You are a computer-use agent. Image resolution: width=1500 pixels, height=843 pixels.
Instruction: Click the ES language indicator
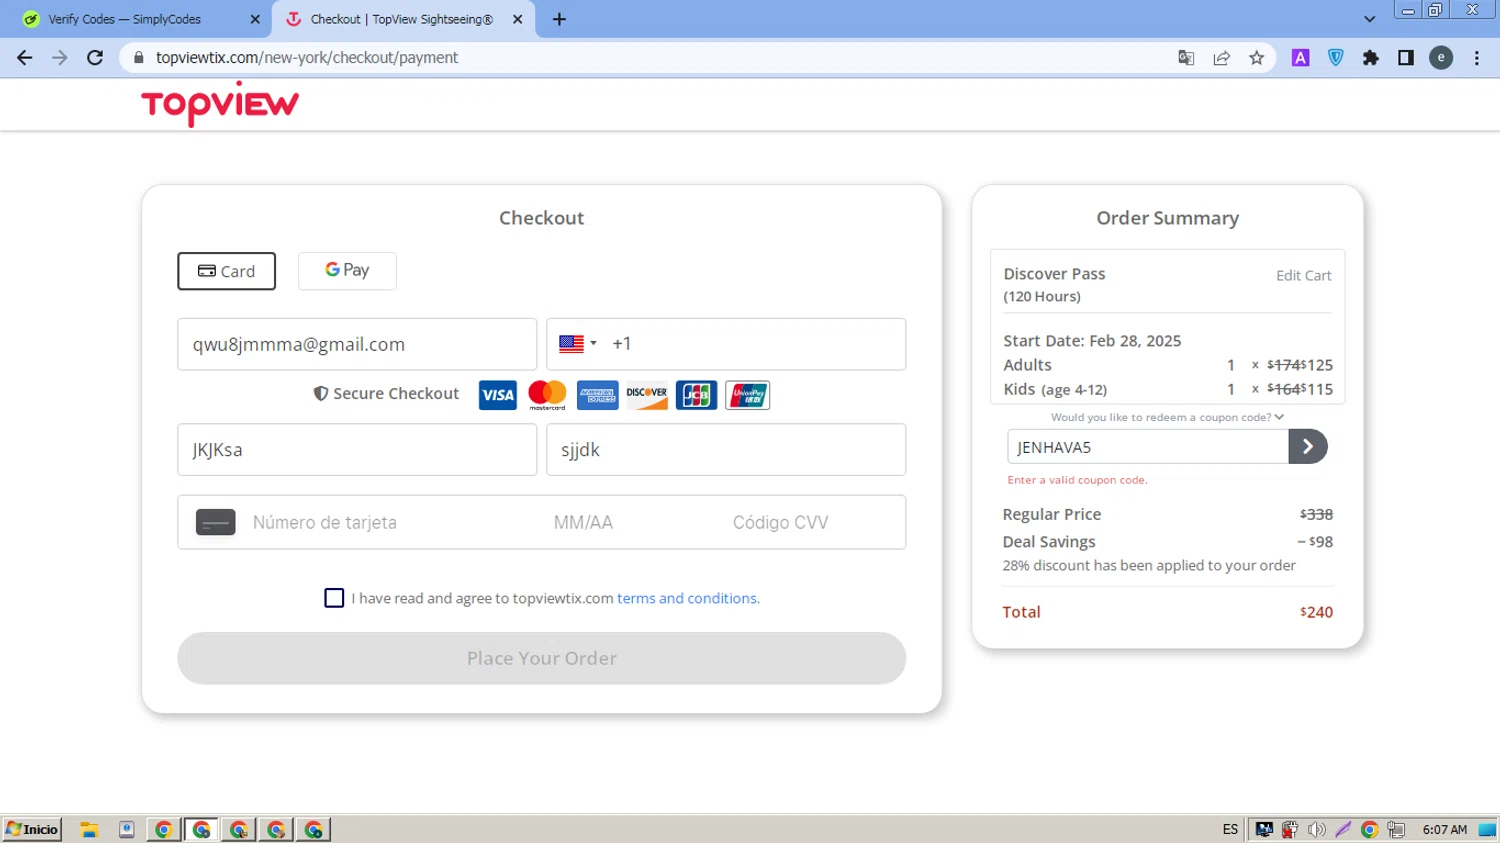pyautogui.click(x=1230, y=829)
